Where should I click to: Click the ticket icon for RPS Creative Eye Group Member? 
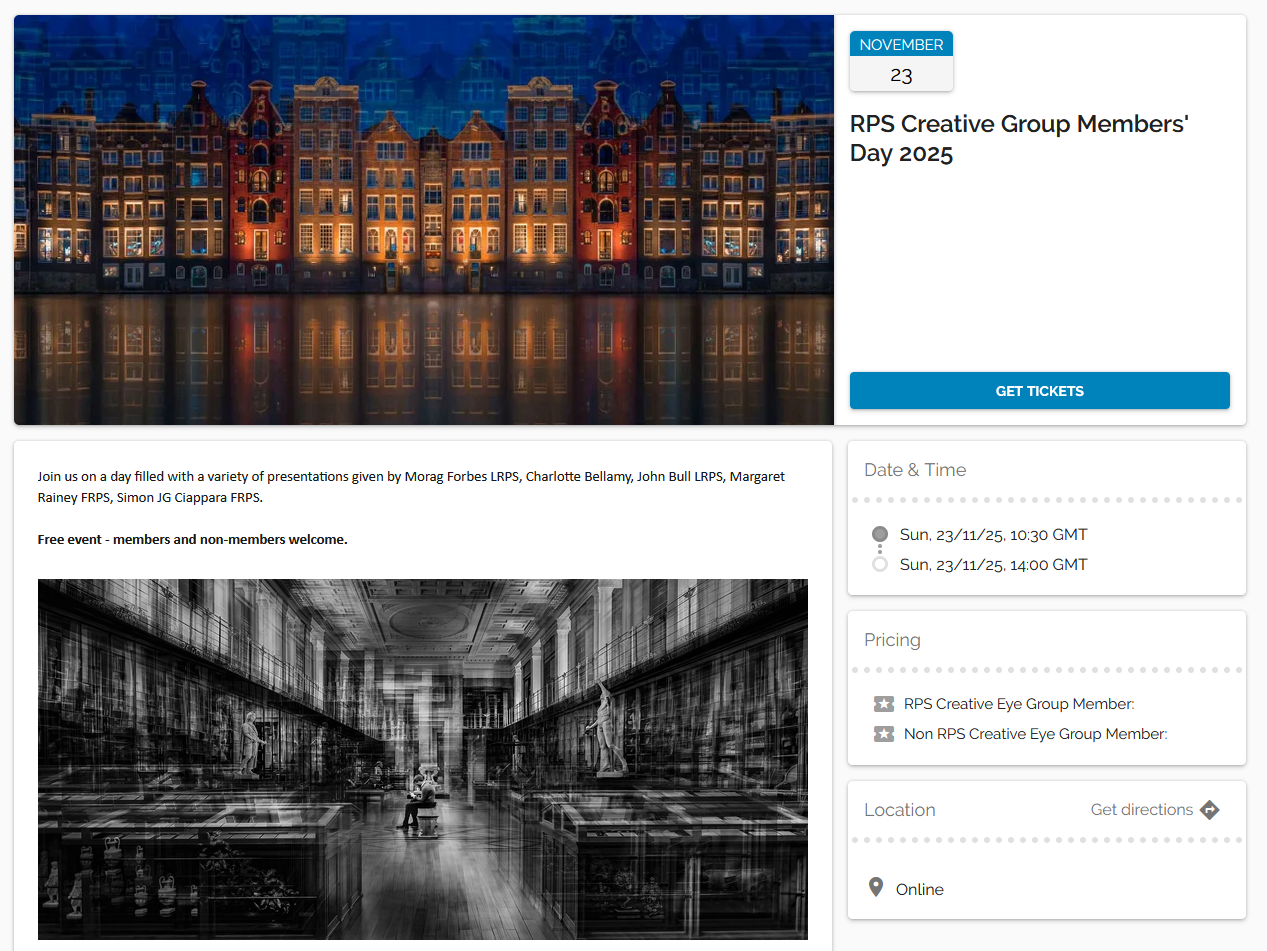click(x=884, y=704)
